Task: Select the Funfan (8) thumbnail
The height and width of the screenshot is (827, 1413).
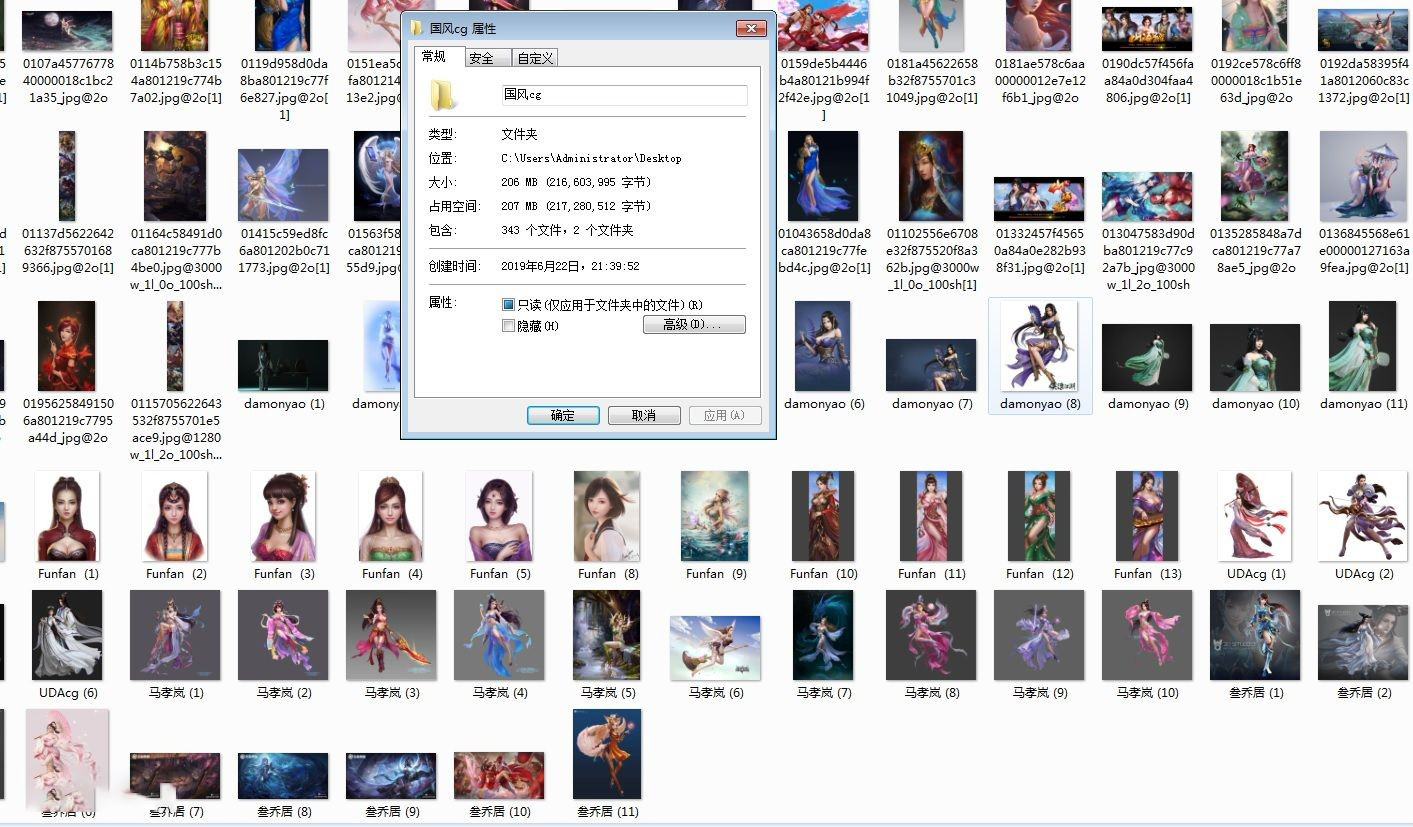Action: pyautogui.click(x=606, y=516)
